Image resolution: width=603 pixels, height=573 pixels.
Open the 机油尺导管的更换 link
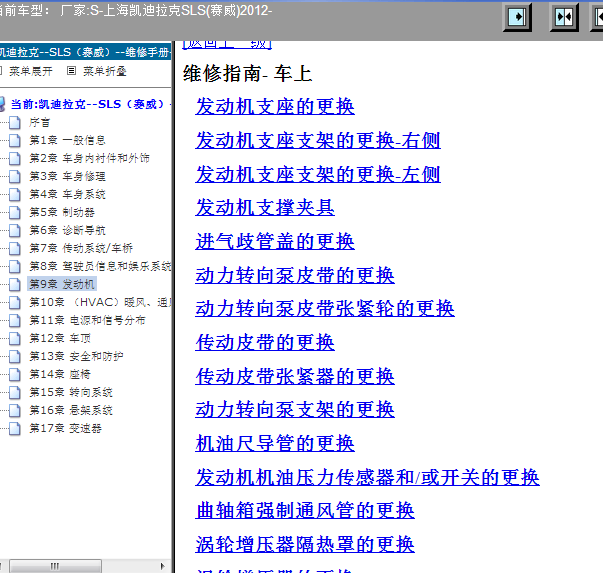[275, 443]
